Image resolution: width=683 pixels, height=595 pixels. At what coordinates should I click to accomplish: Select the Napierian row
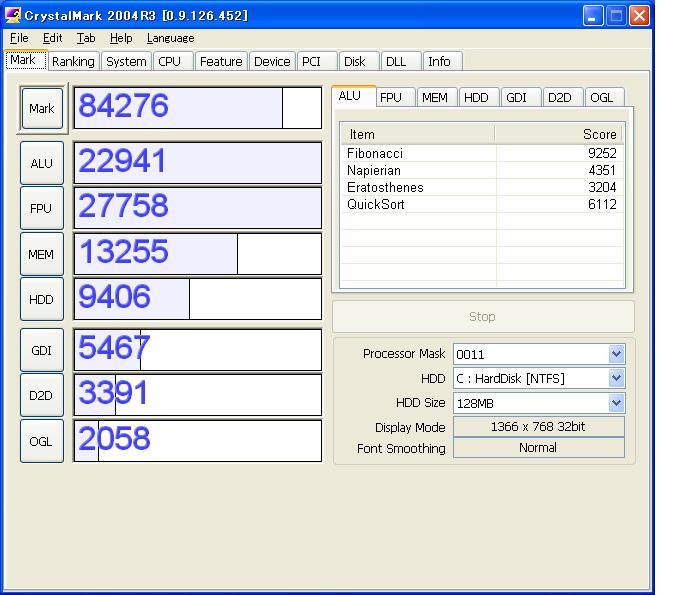coord(482,170)
